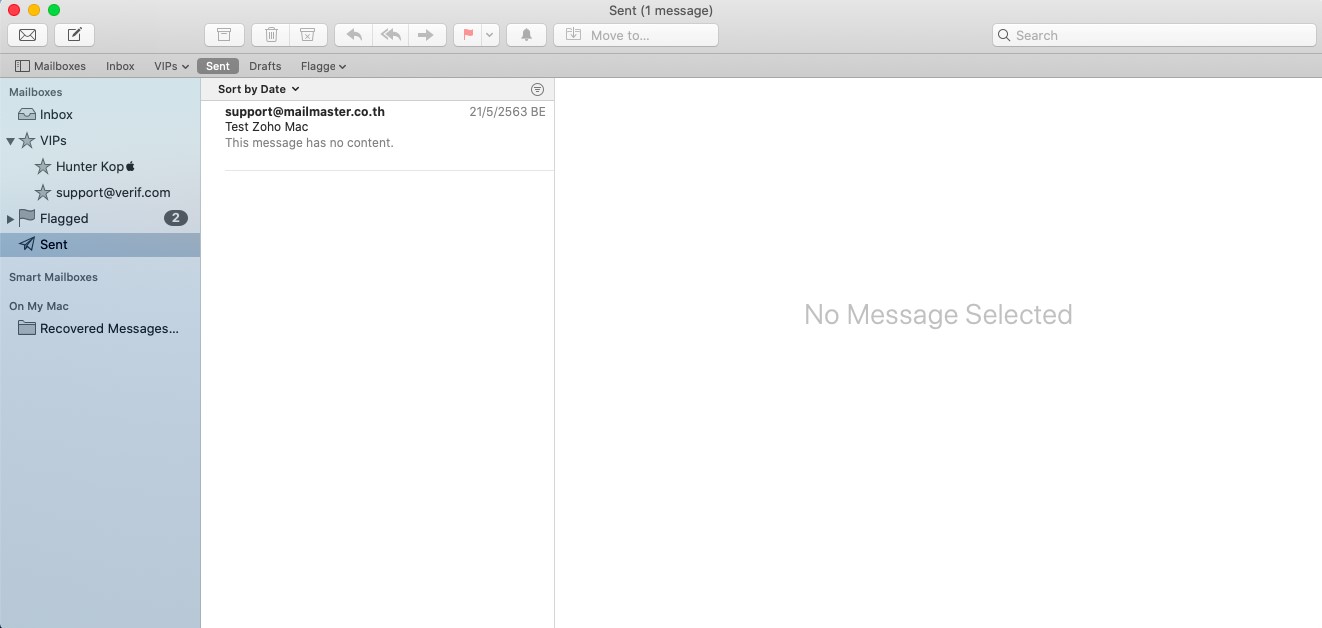Open the Recovered Messages folder
1322x628 pixels.
[100, 328]
